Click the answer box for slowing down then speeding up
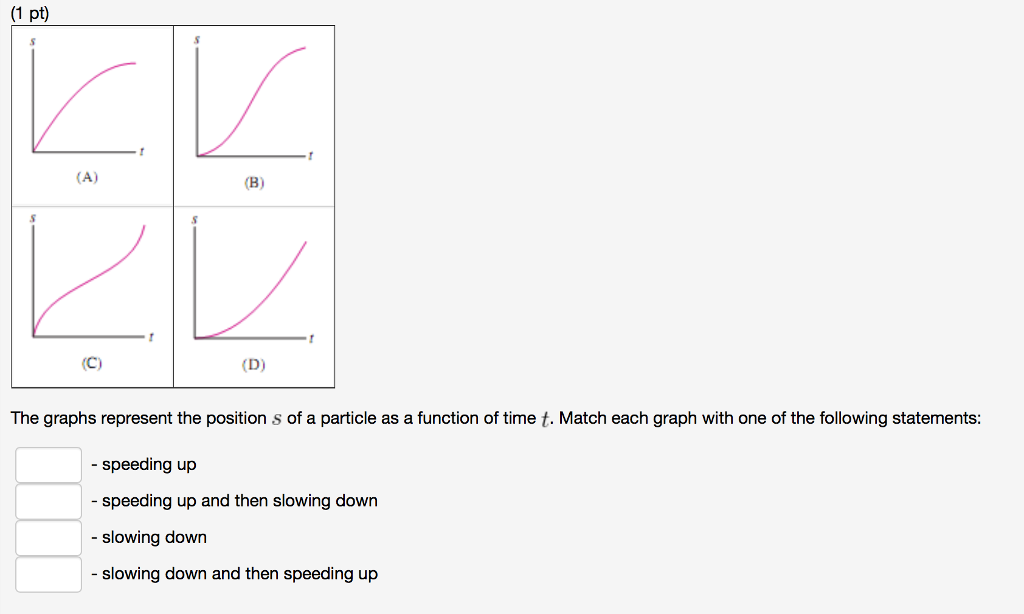The height and width of the screenshot is (614, 1024). [x=48, y=574]
